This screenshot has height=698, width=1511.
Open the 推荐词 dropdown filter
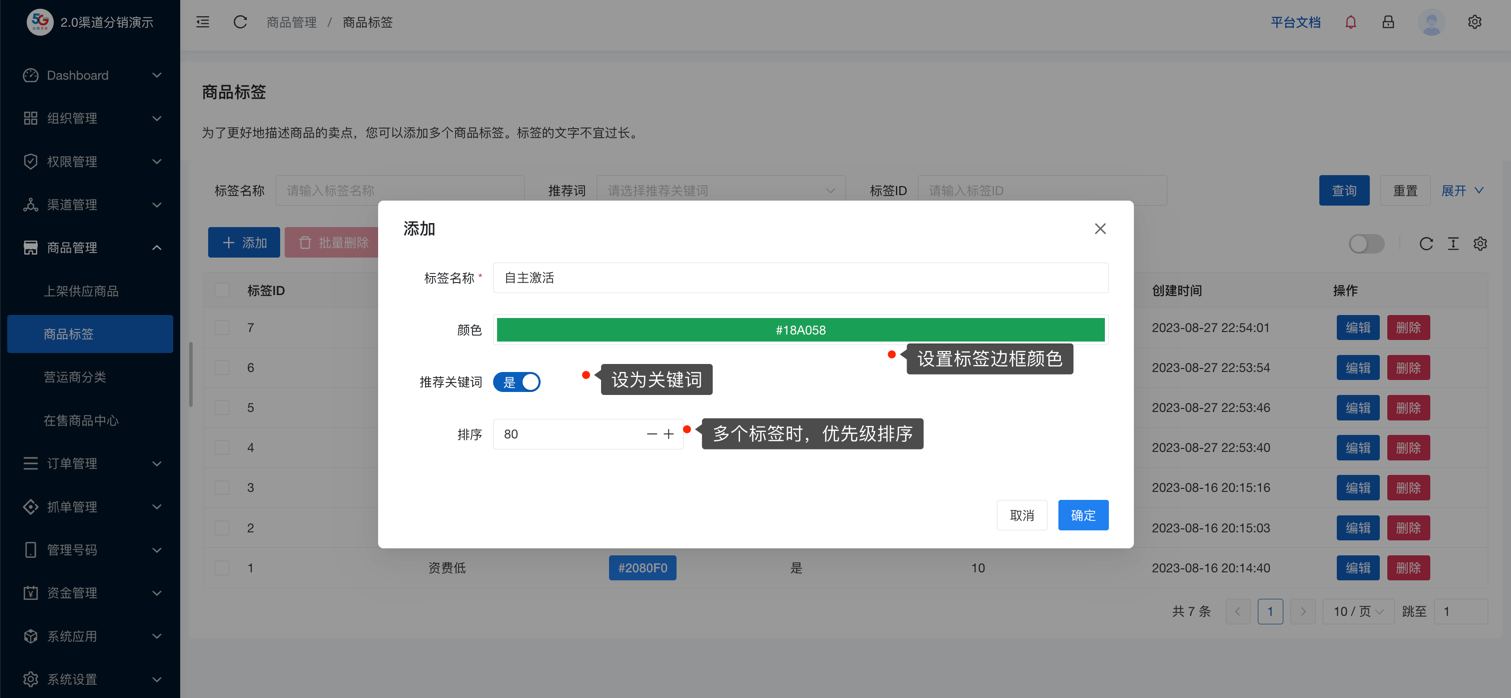point(720,191)
